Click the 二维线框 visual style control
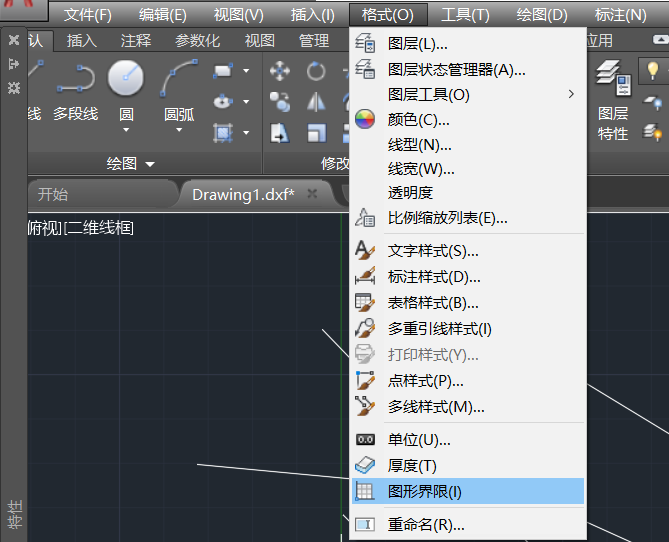Viewport: 669px width, 542px height. tap(99, 228)
